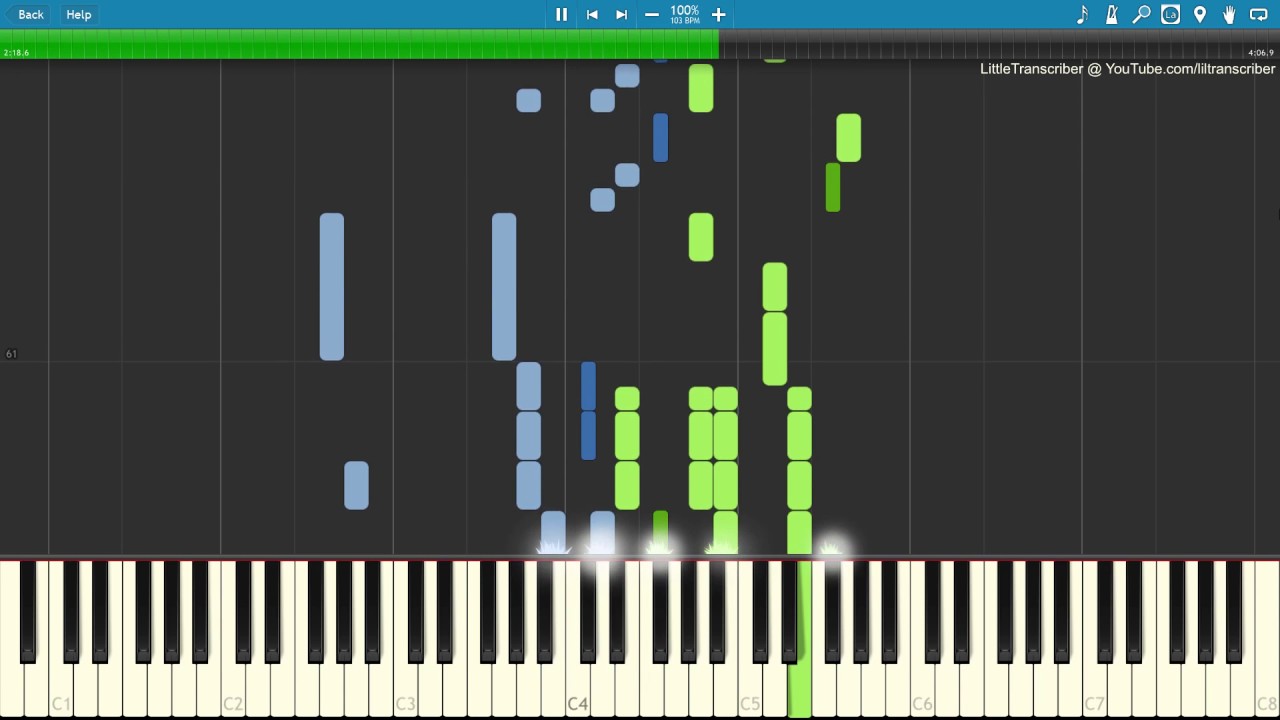Click the highlighted green pressed piano key
This screenshot has height=720, width=1280.
pyautogui.click(x=799, y=690)
